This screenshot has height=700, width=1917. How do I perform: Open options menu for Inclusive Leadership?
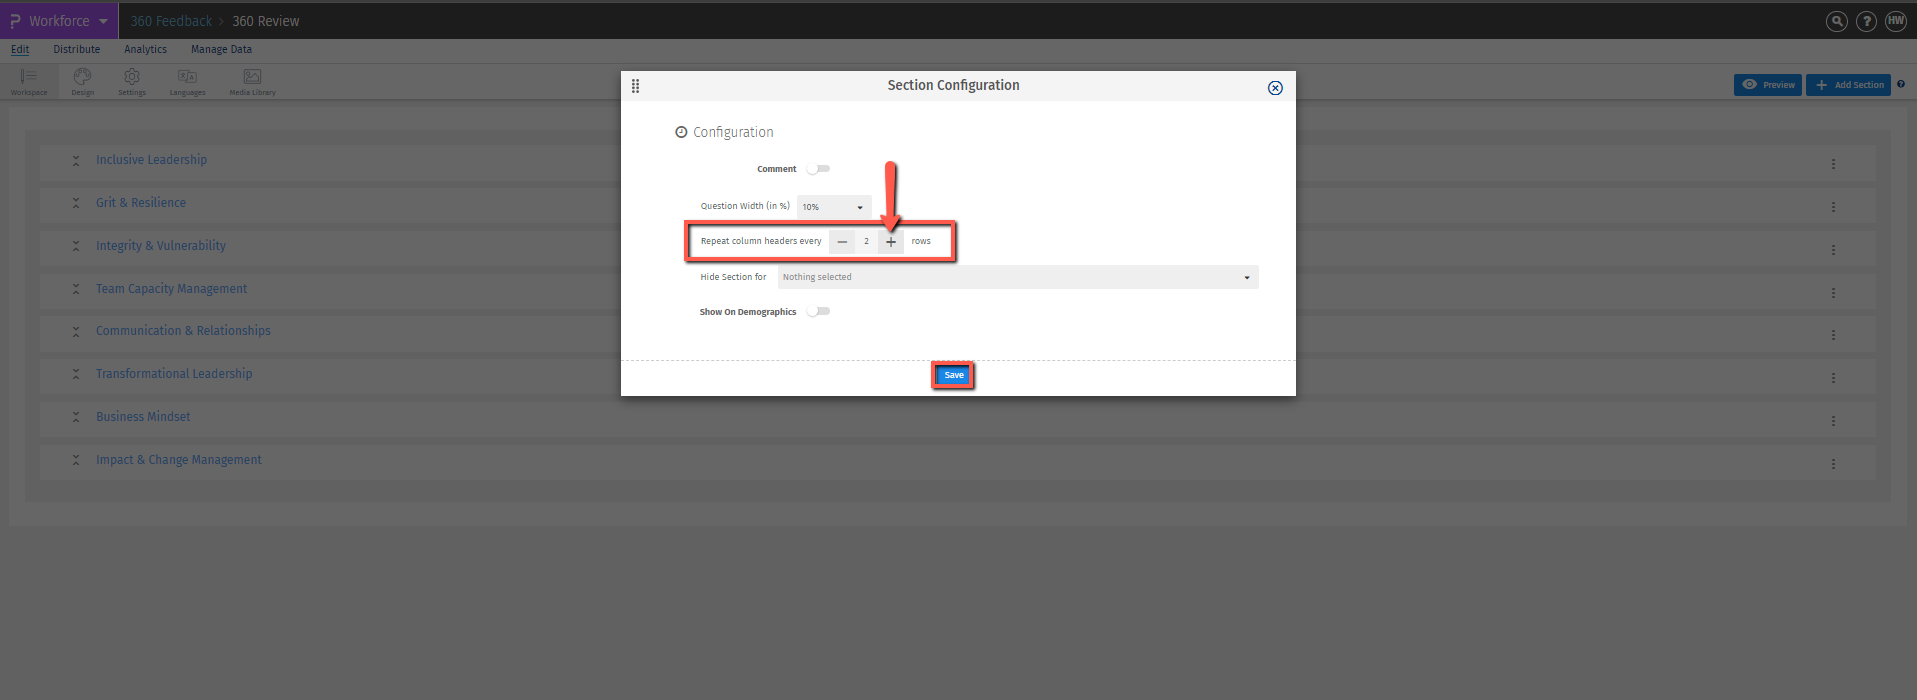(x=1833, y=164)
